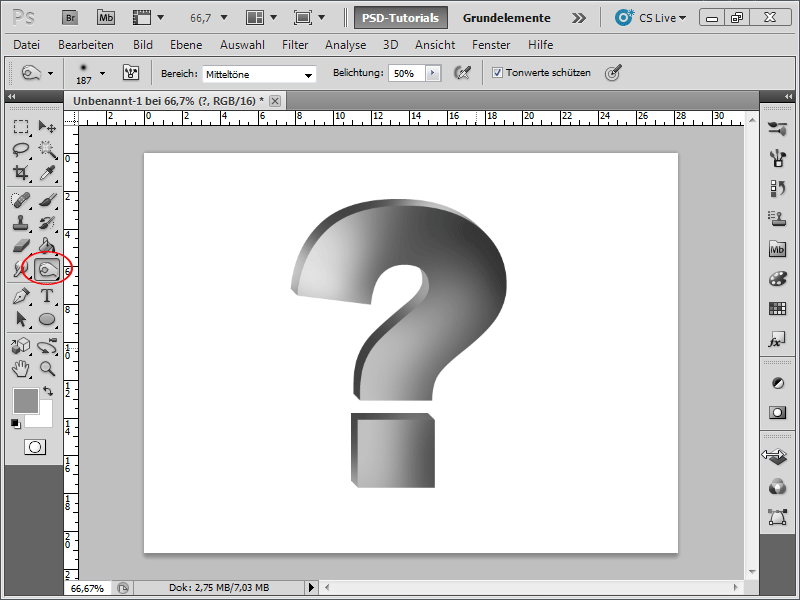Screen dimensions: 800x600
Task: Show more workspaces with double chevron
Action: 579,18
